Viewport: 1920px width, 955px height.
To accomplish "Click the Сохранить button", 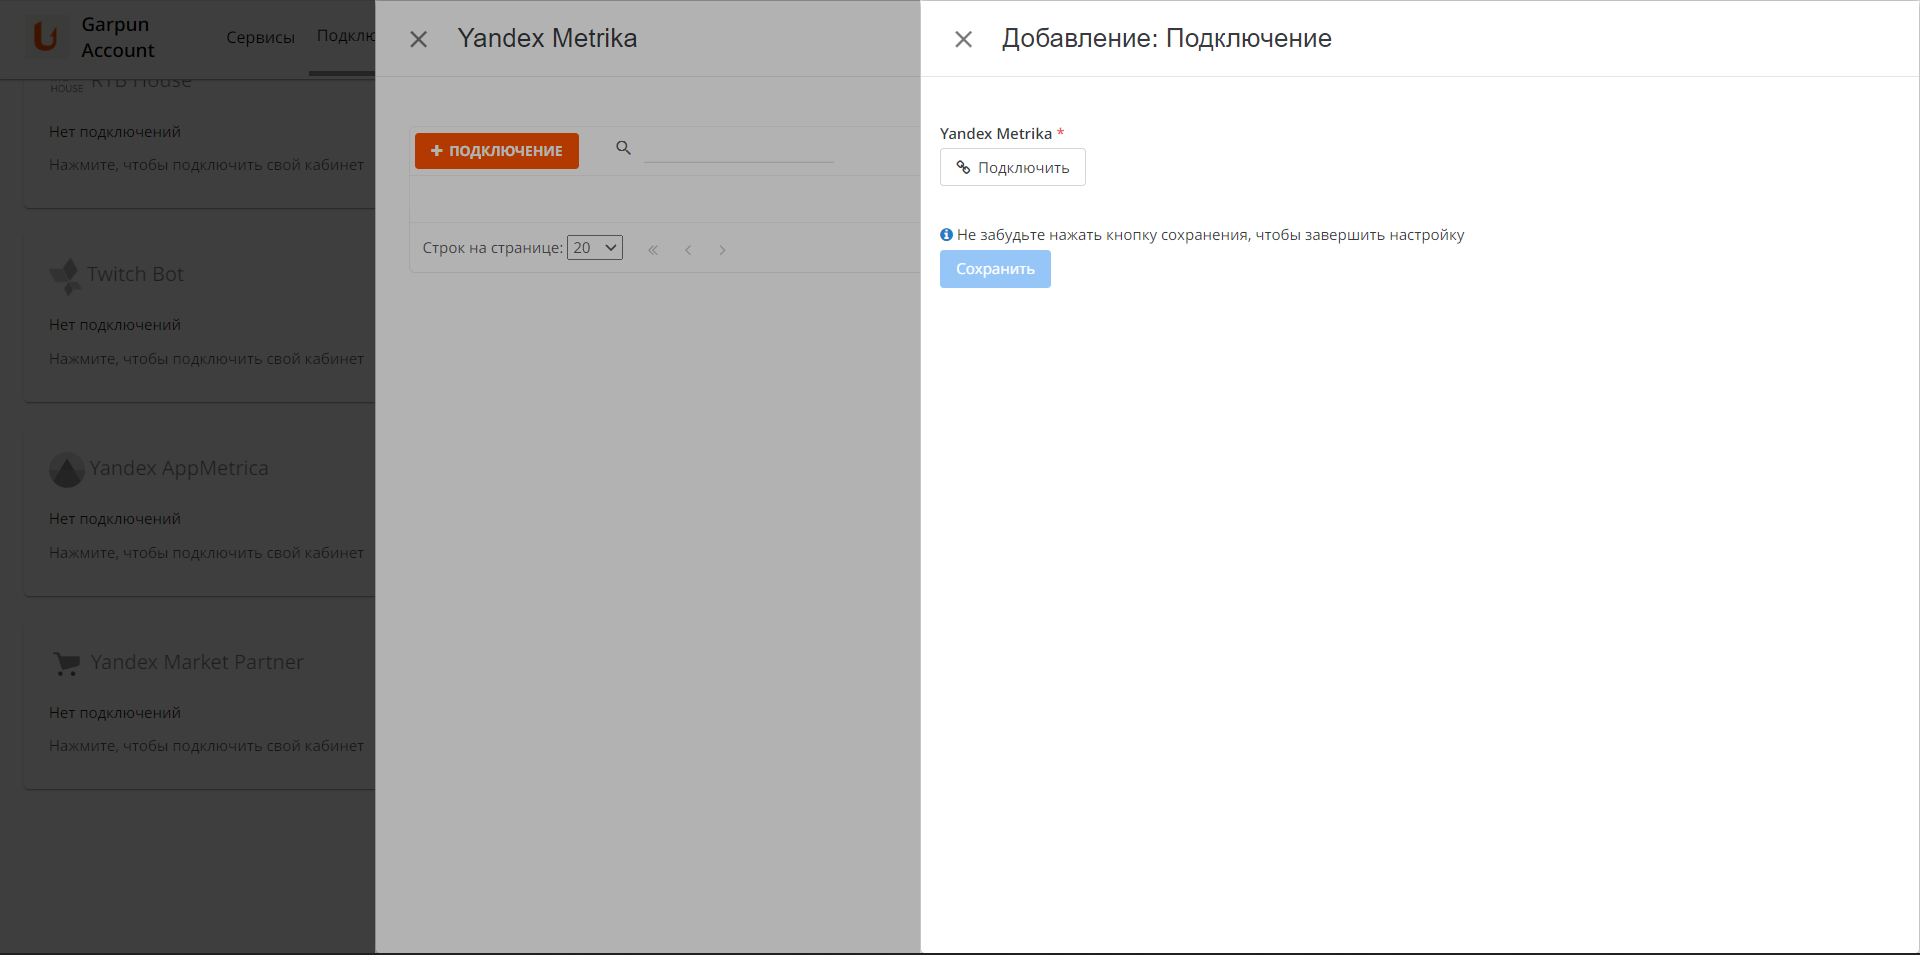I will tap(995, 269).
